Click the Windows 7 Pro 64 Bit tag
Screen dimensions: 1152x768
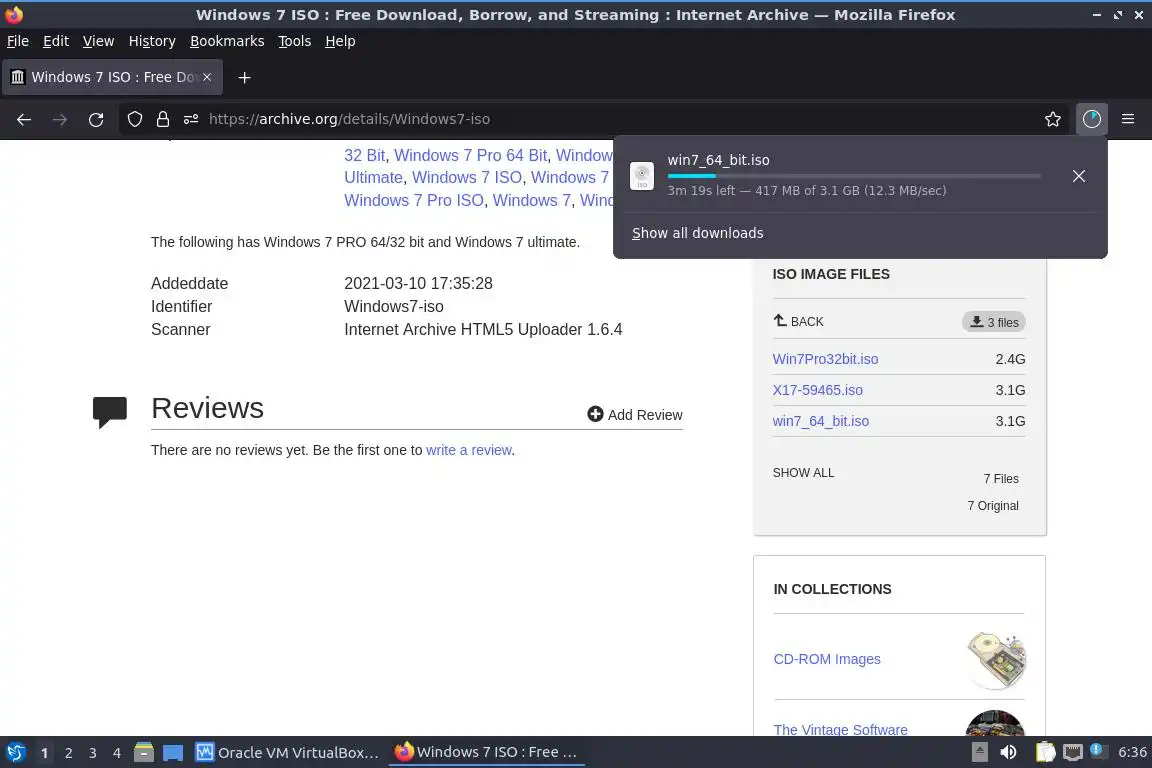(470, 156)
